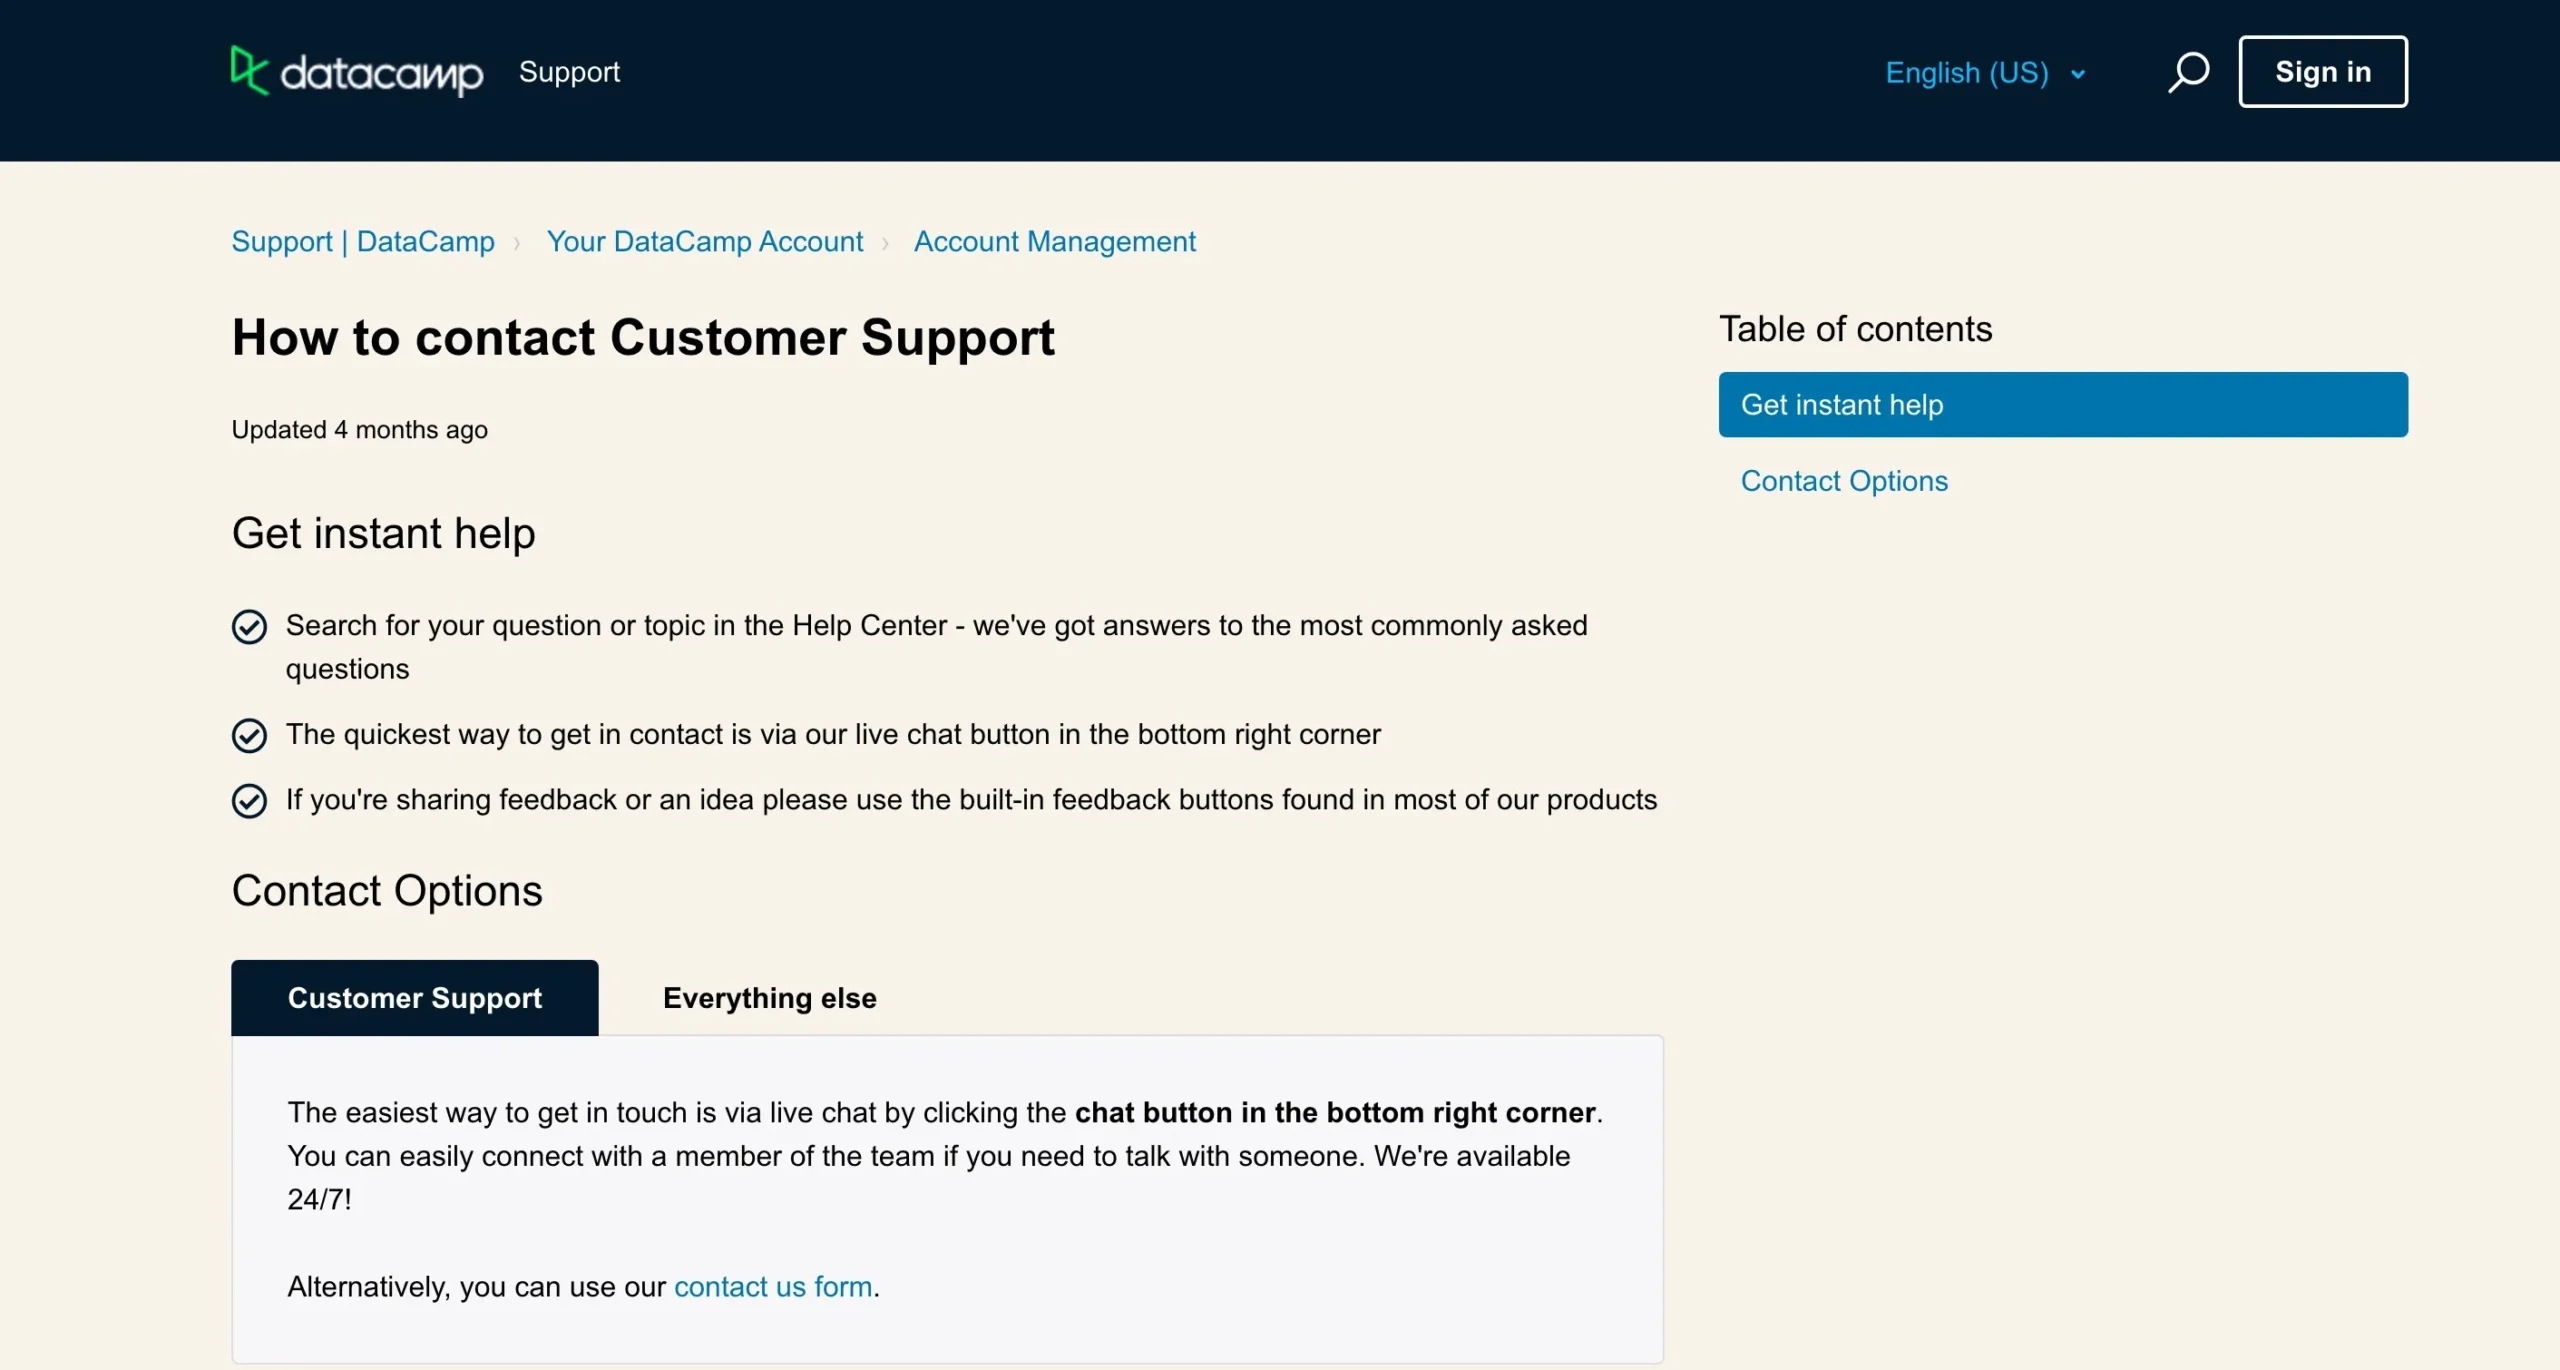The width and height of the screenshot is (2560, 1370).
Task: Click the language dropdown chevron arrow
Action: [x=2078, y=75]
